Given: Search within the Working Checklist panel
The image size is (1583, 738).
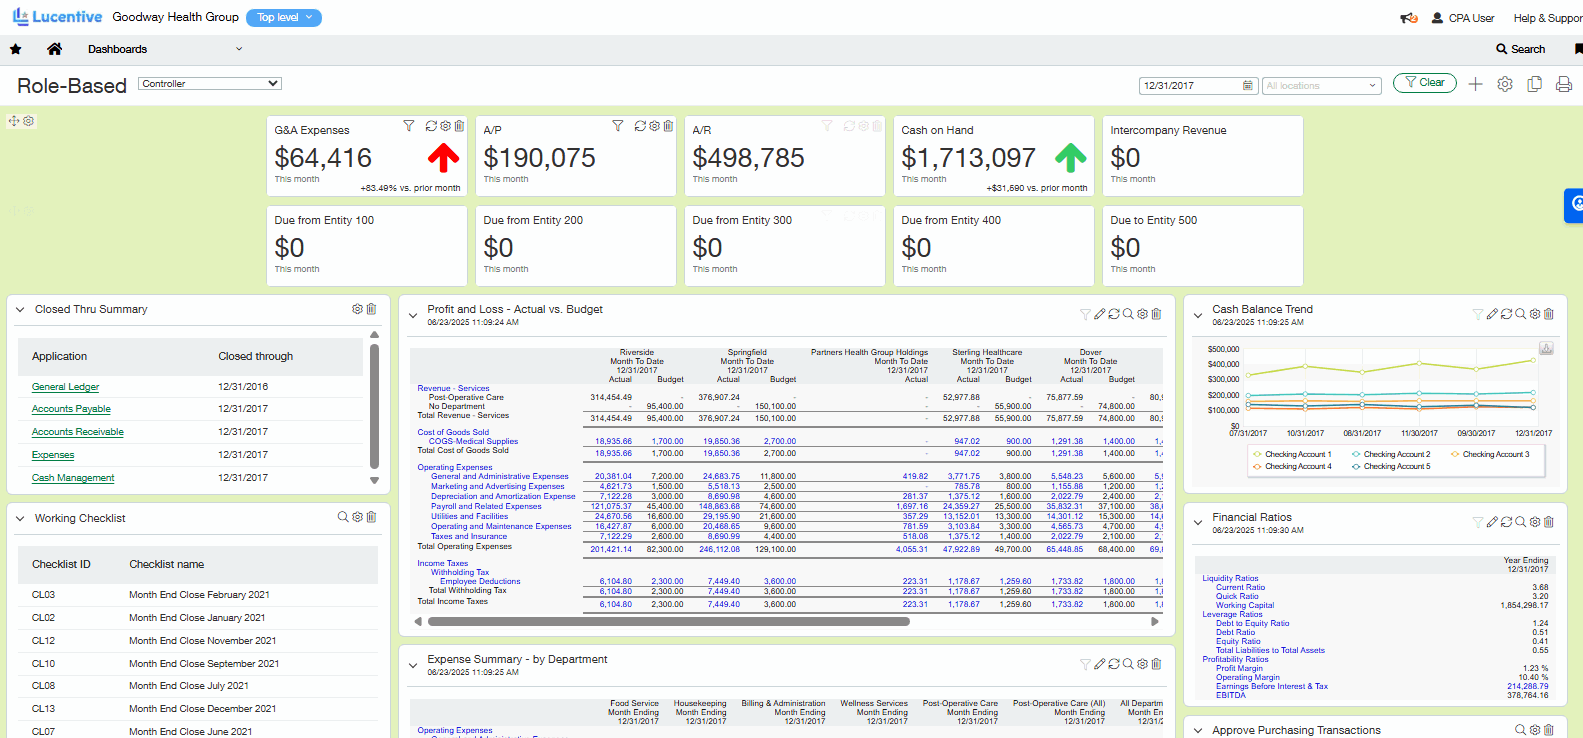Looking at the screenshot, I should 343,517.
